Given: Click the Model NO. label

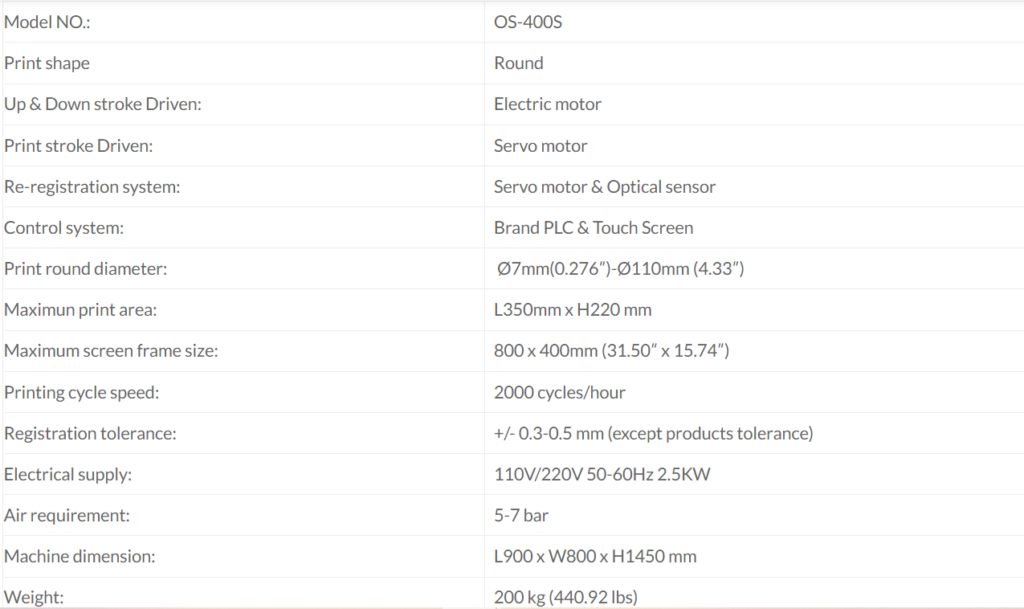Looking at the screenshot, I should (46, 21).
